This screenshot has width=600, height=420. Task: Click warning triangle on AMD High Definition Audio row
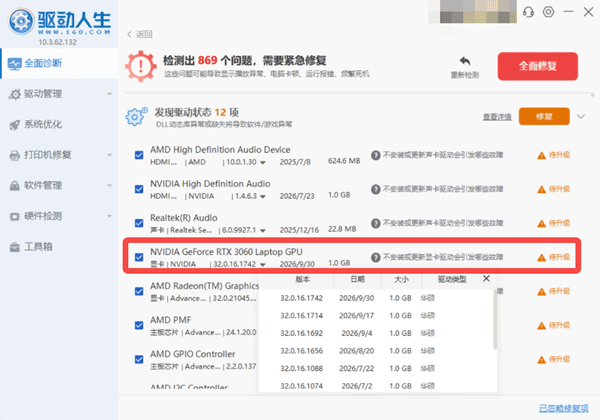(x=541, y=155)
